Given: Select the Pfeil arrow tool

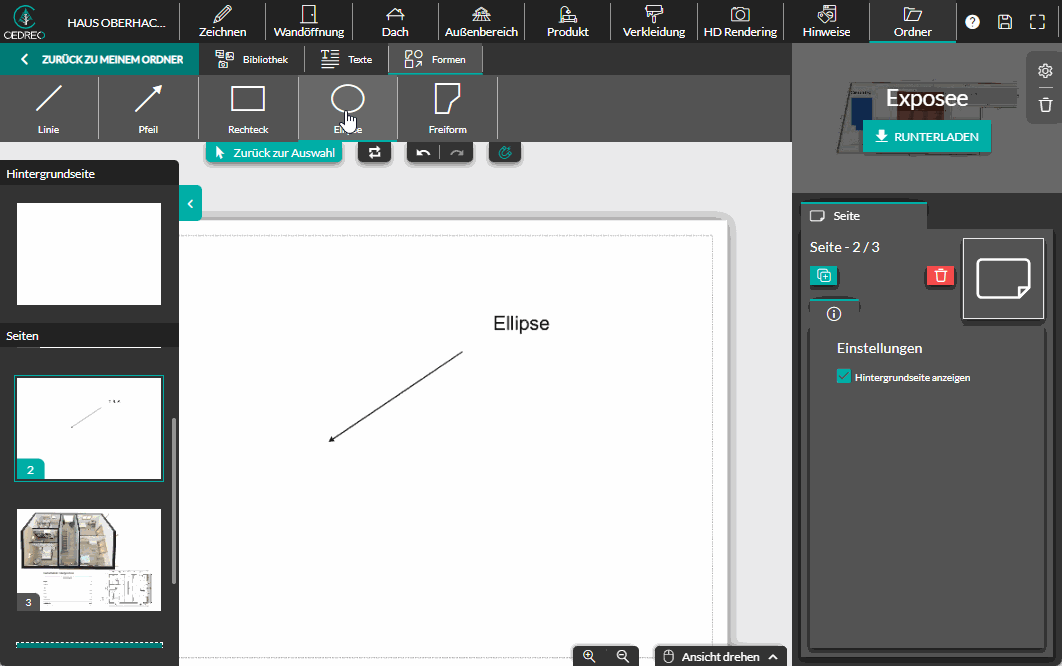Looking at the screenshot, I should pyautogui.click(x=147, y=108).
